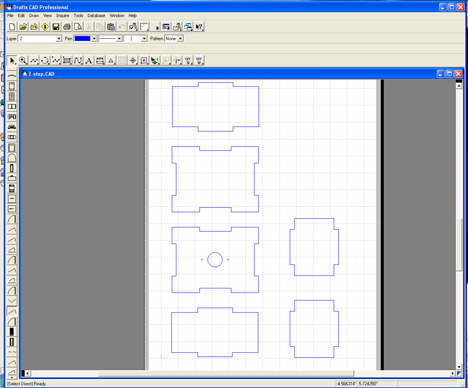Save the drawing with the floppy disk icon
The width and height of the screenshot is (468, 388).
pyautogui.click(x=56, y=27)
